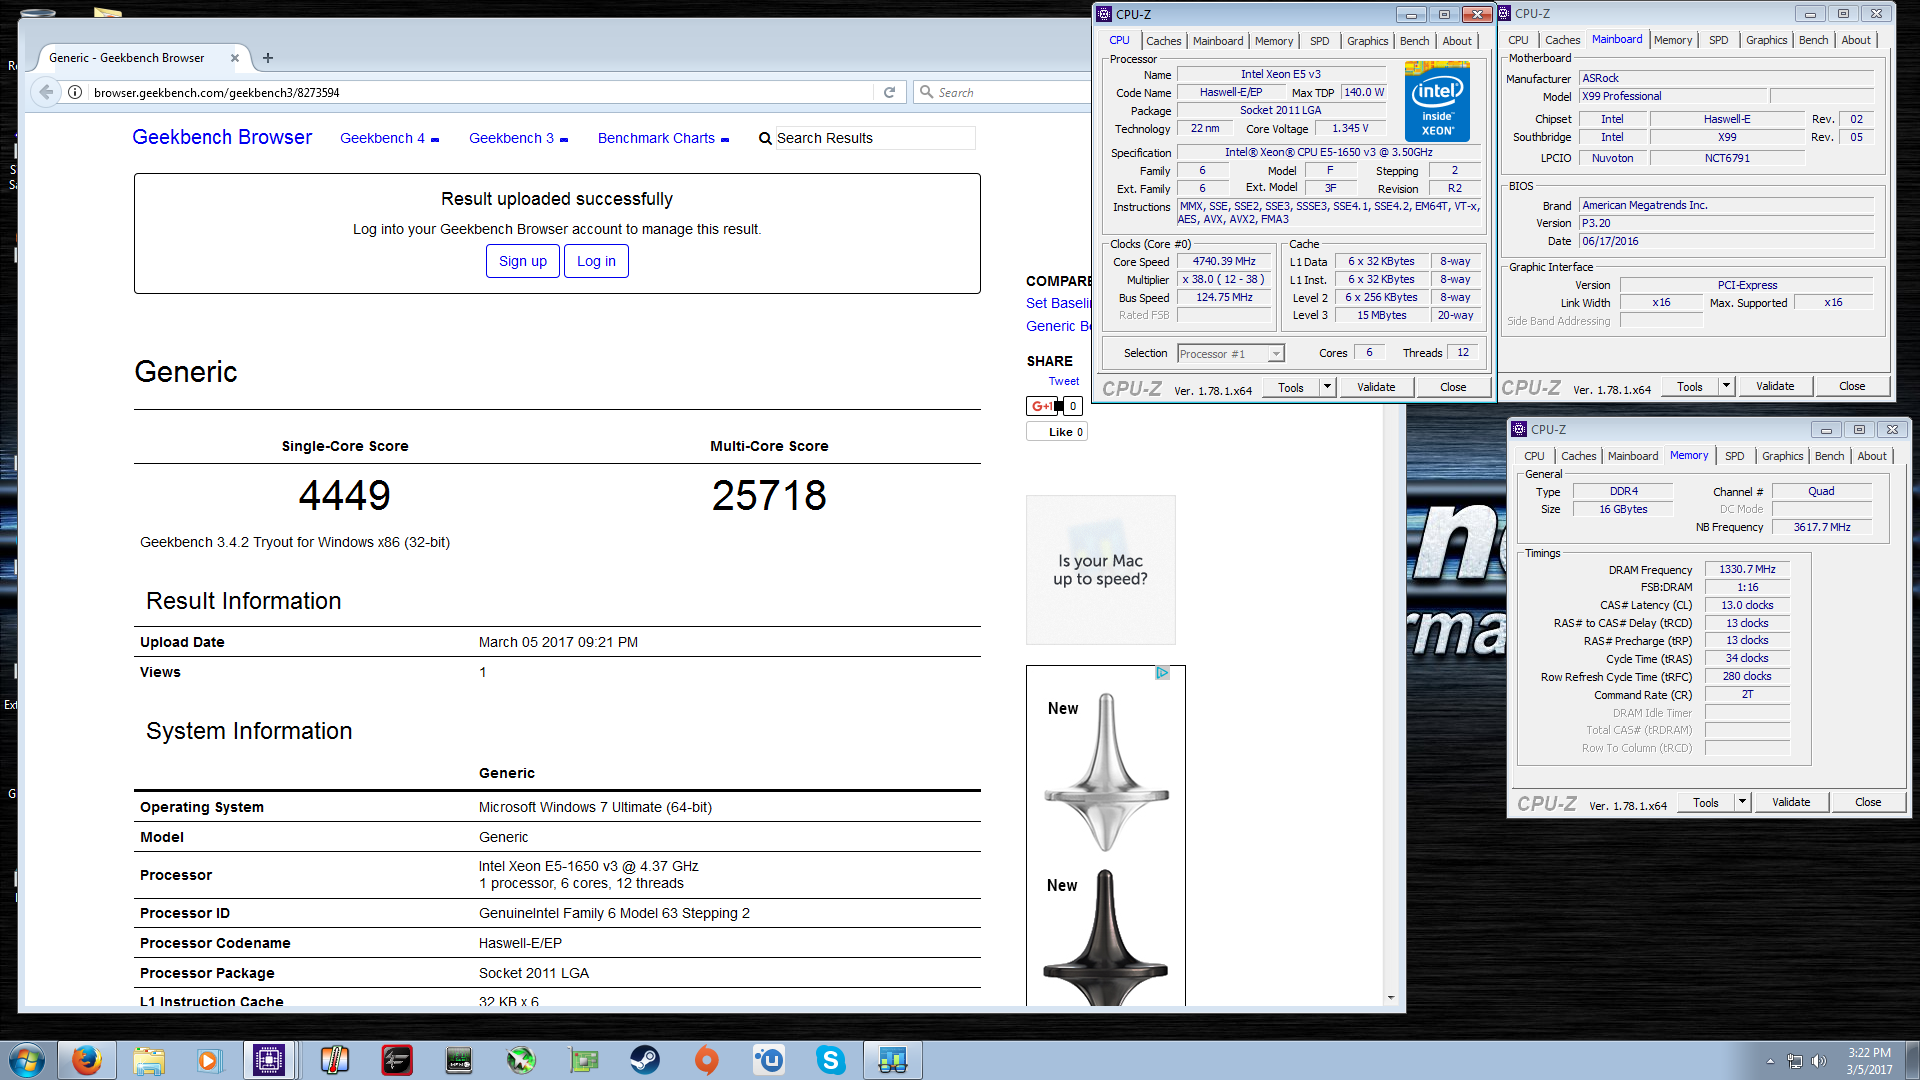This screenshot has height=1080, width=1920.
Task: Launch Steam from the taskbar
Action: (x=644, y=1060)
